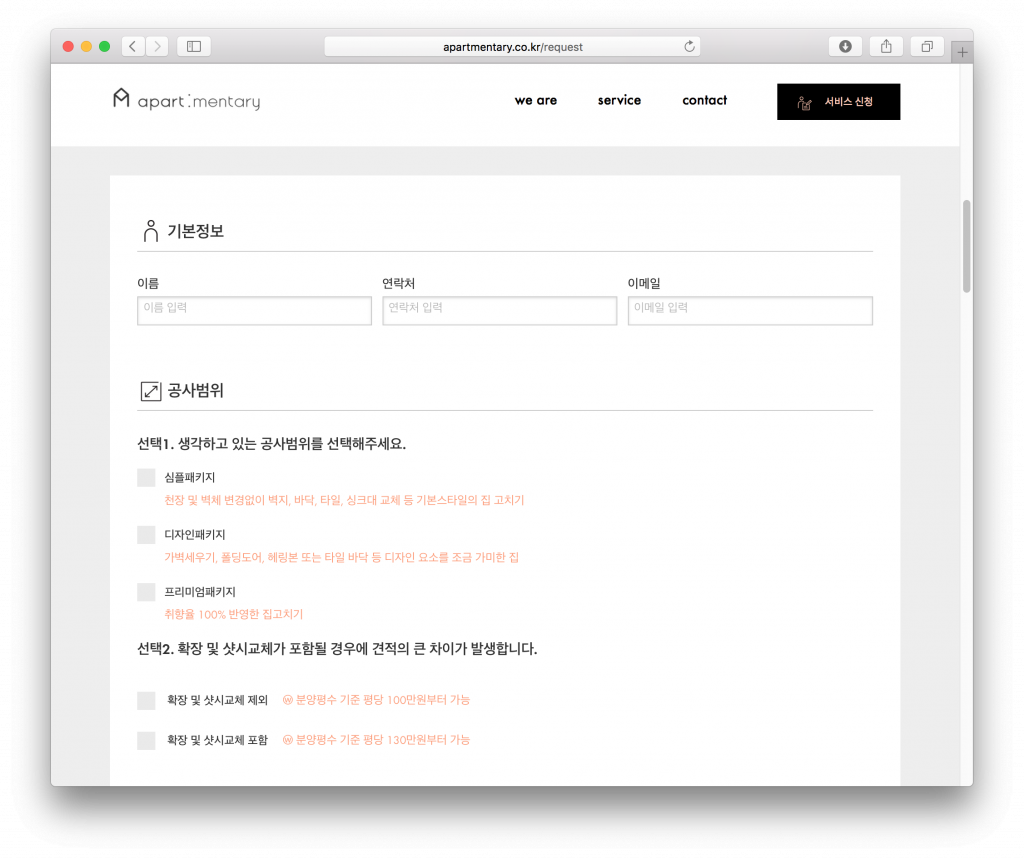This screenshot has height=859, width=1024.
Task: Click the green fullscreen window button
Action: click(x=104, y=46)
